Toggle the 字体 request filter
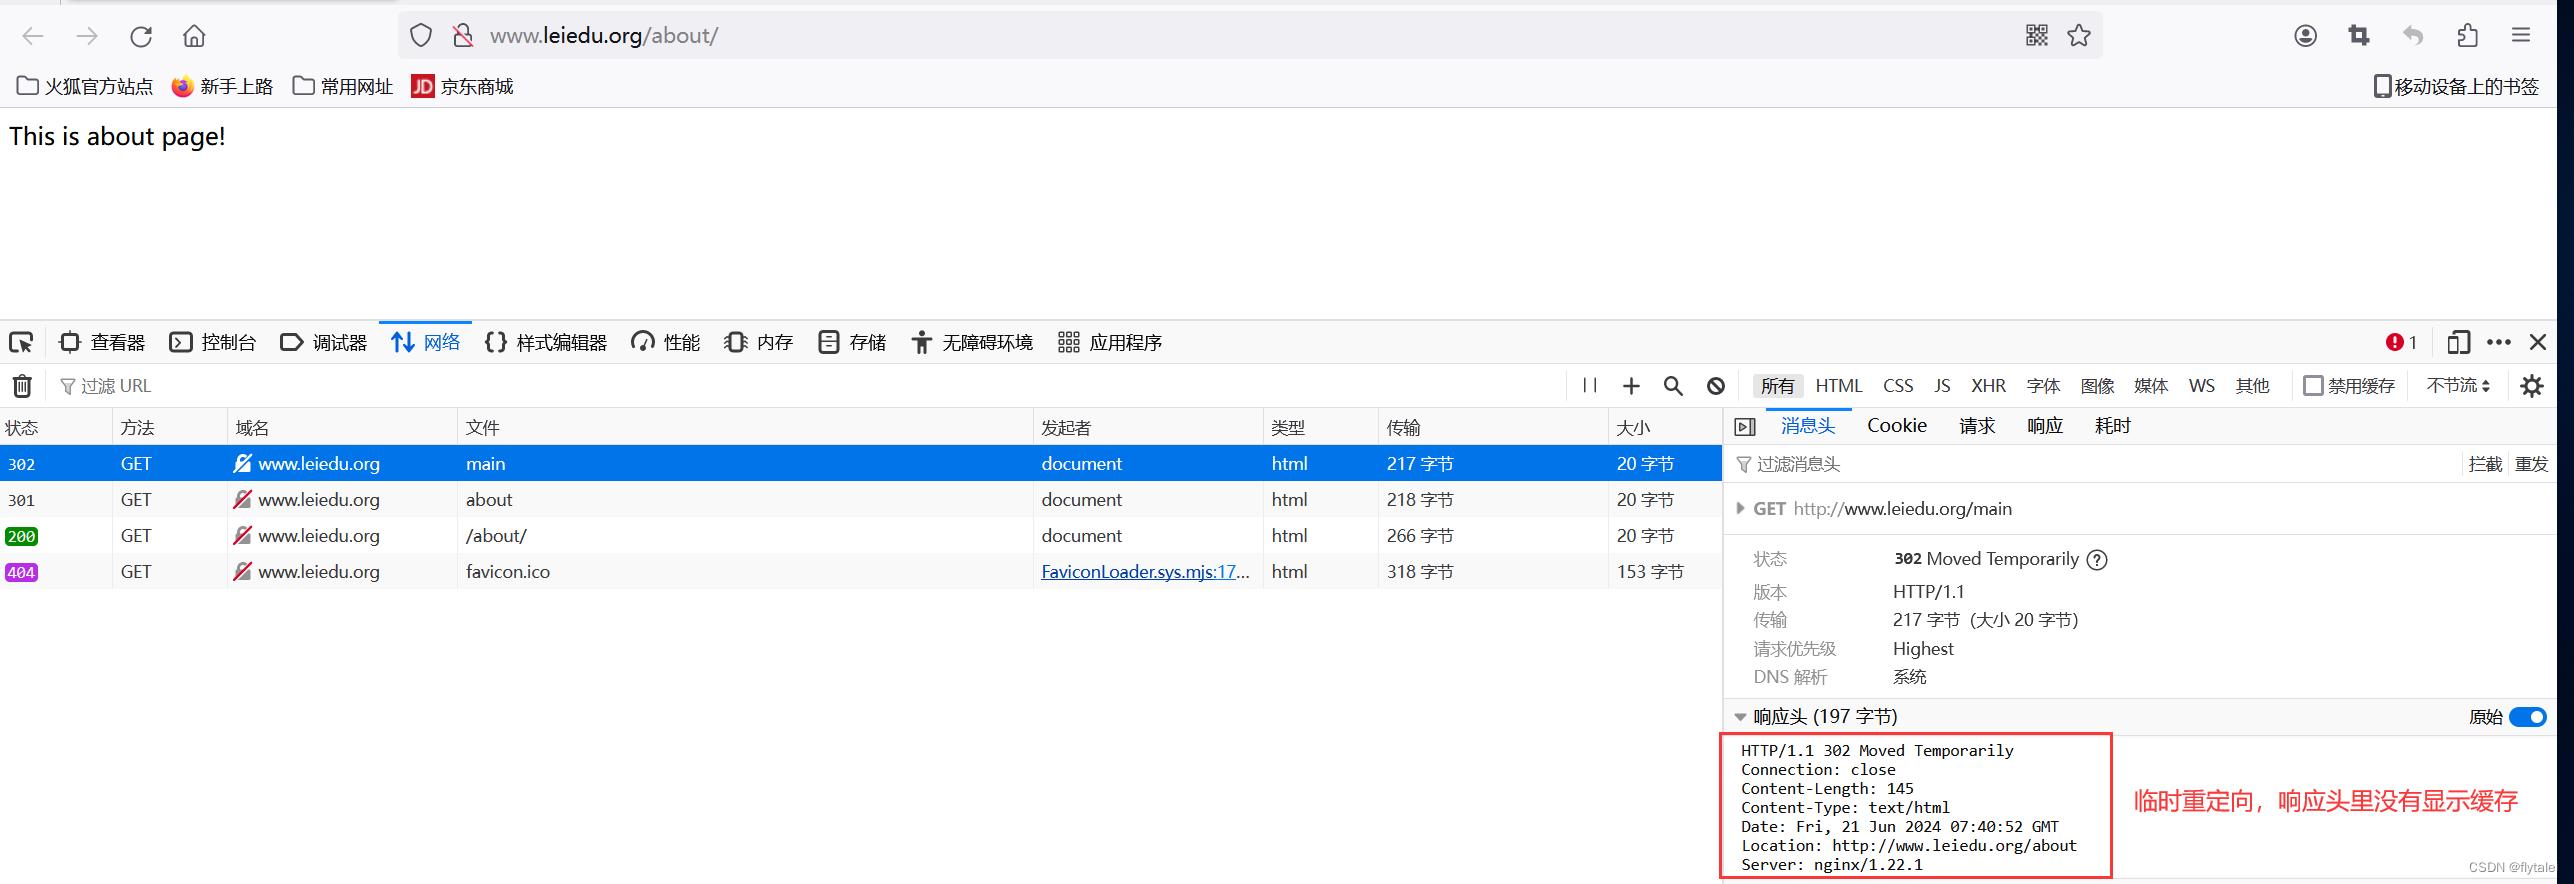Screen dimensions: 2574x884 coord(2043,386)
